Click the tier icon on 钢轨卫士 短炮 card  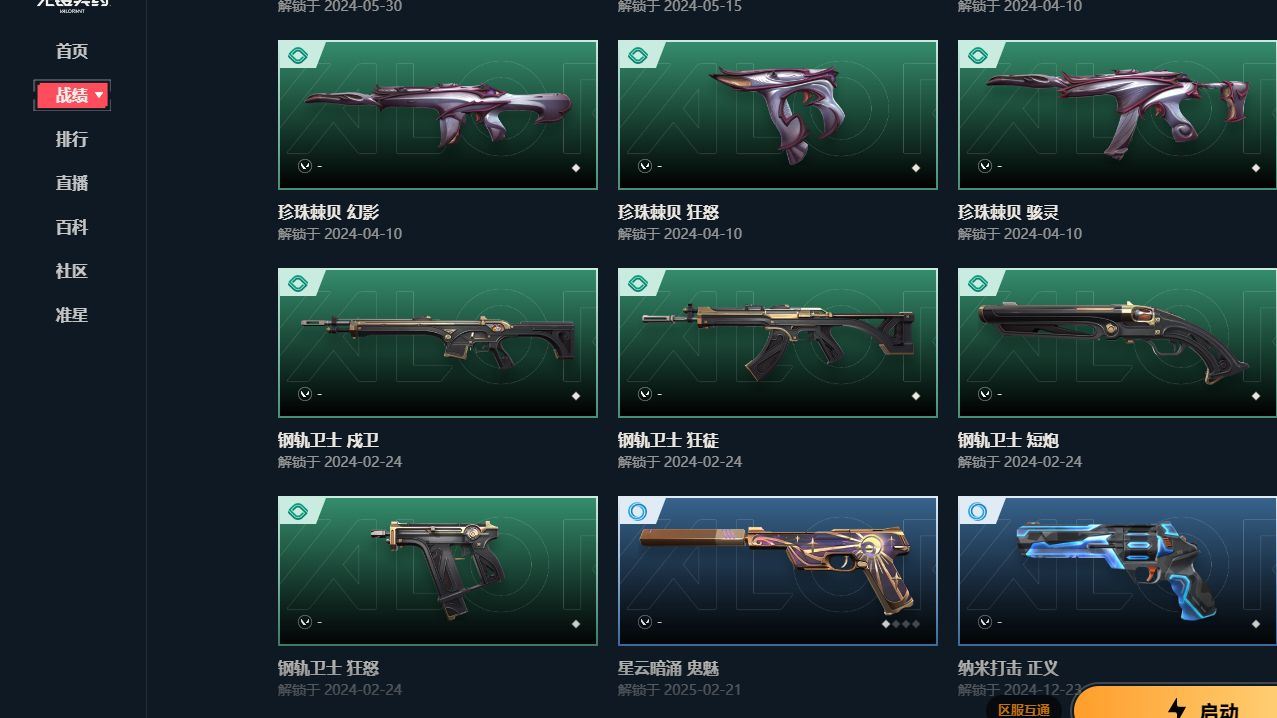pos(977,283)
